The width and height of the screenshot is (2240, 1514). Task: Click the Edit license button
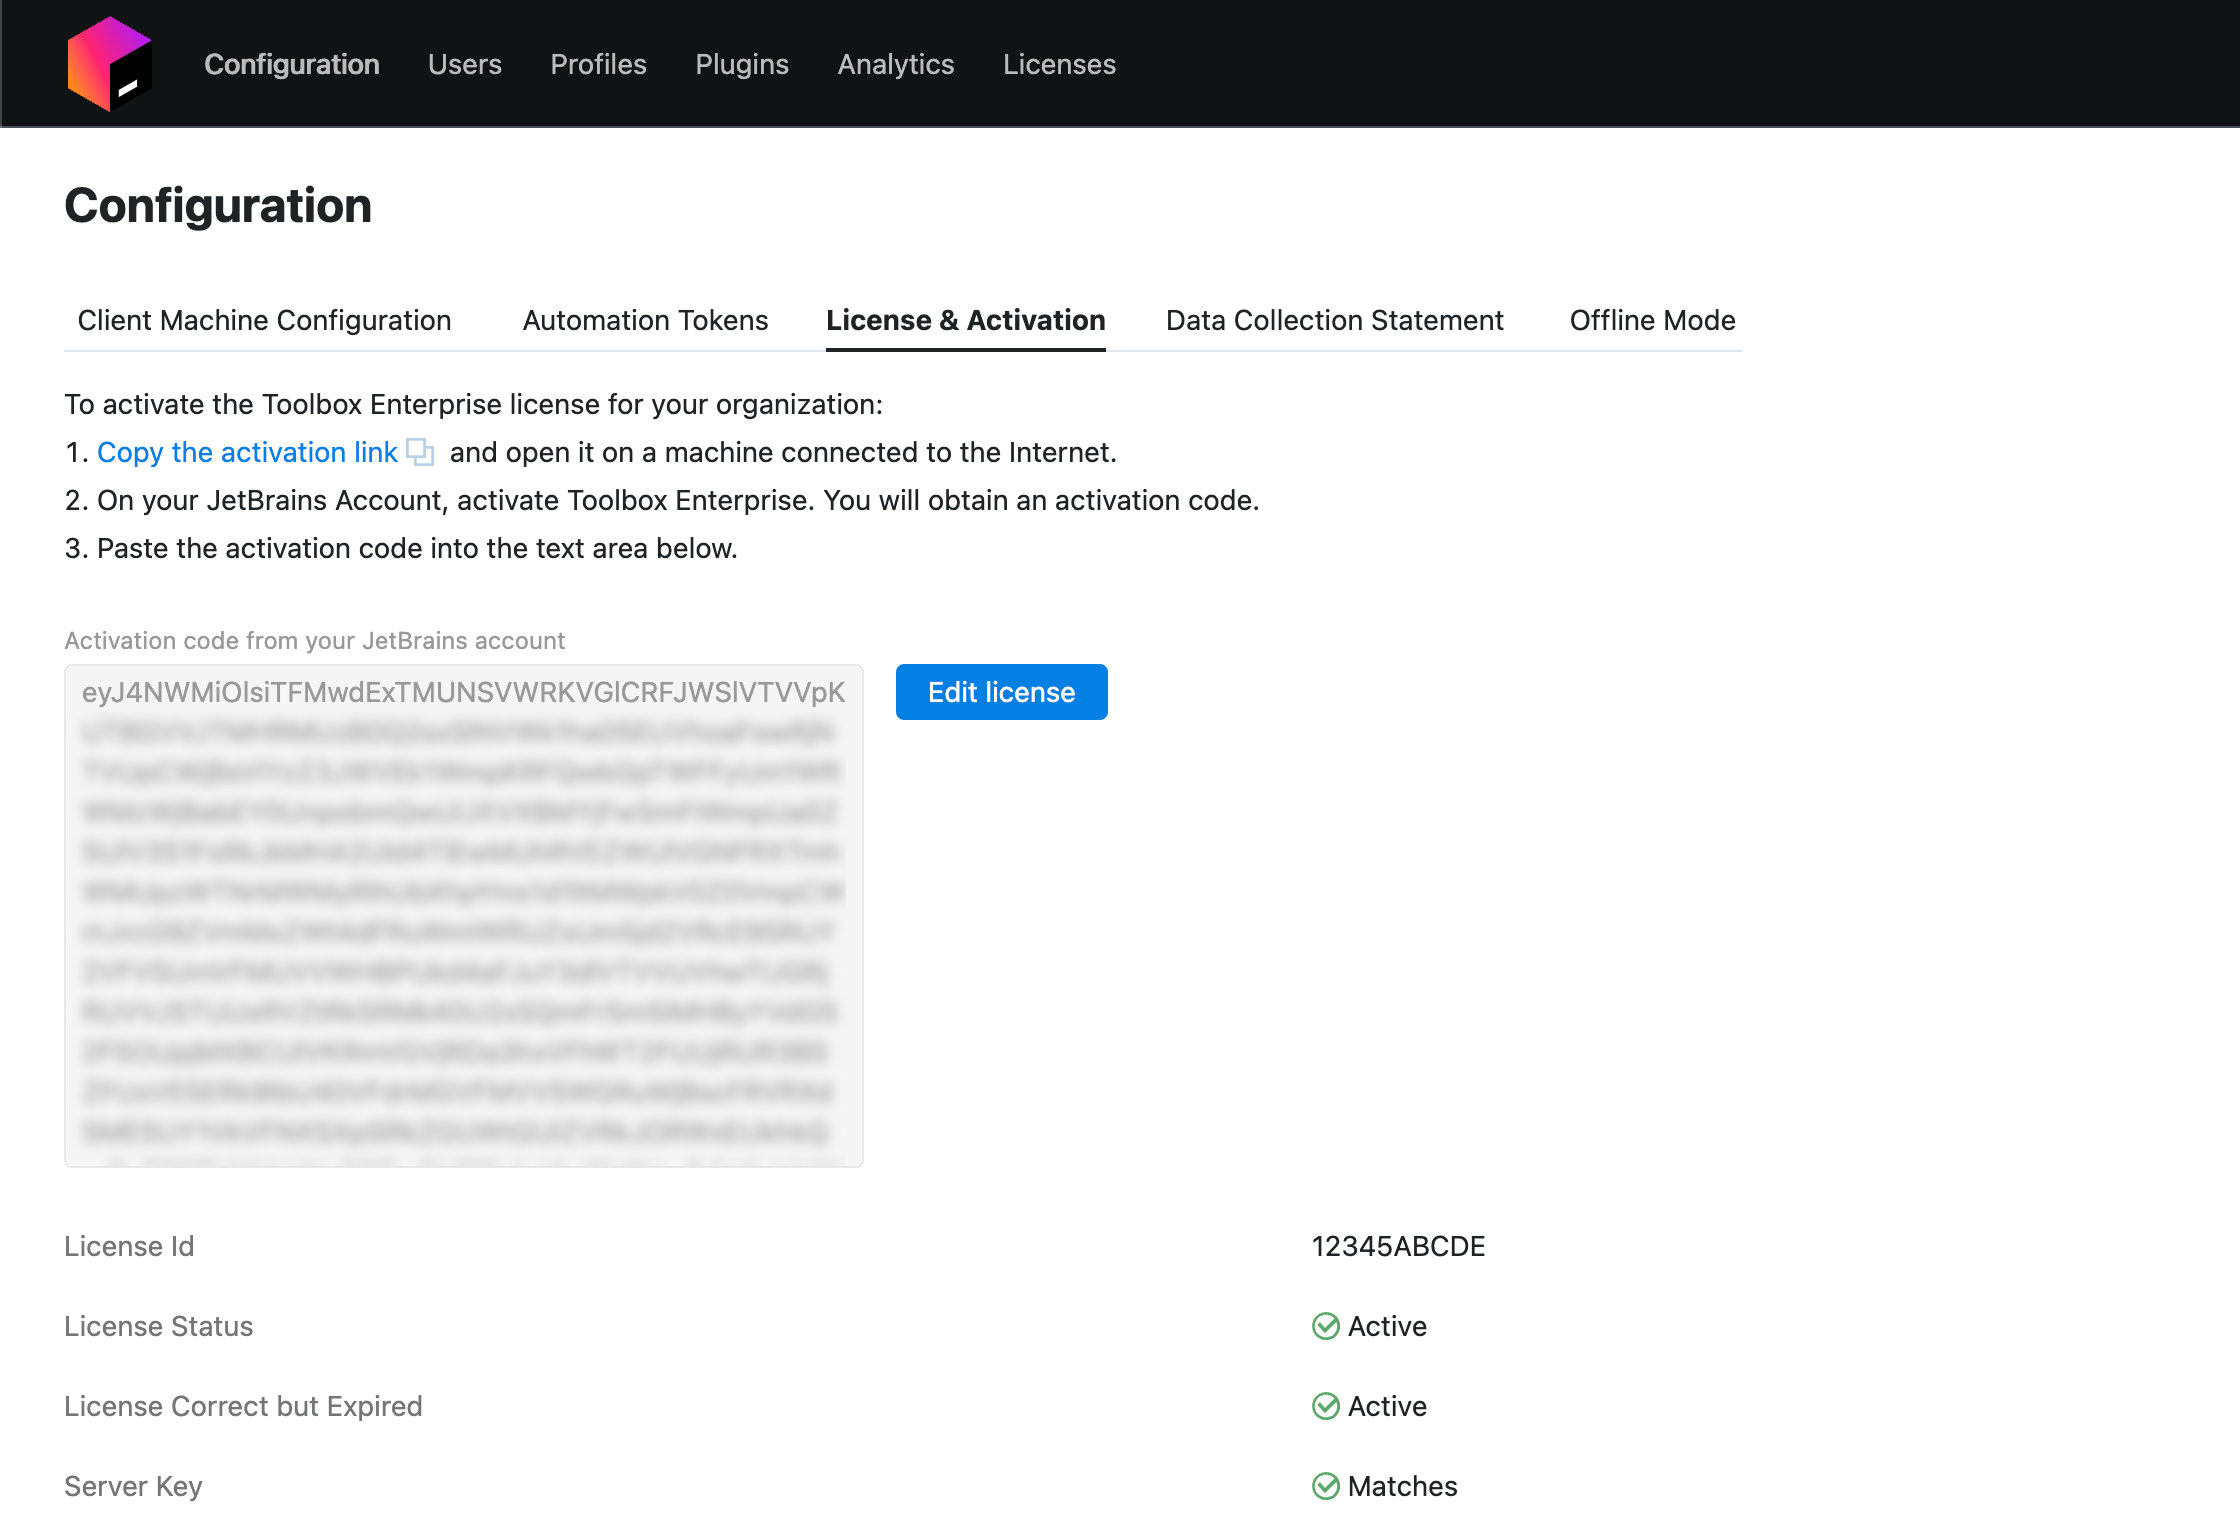pos(1000,691)
